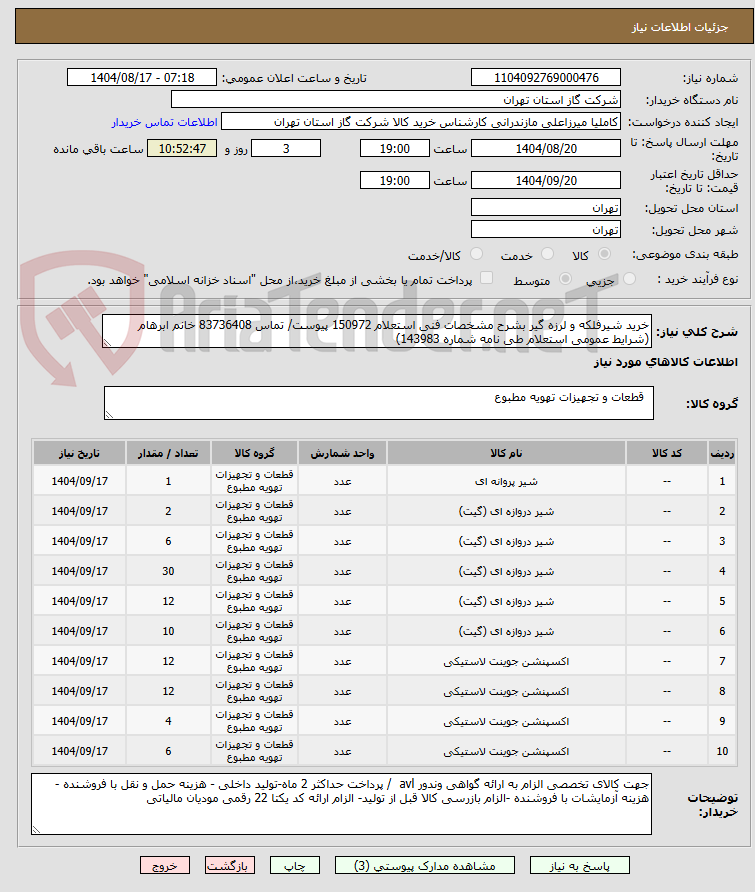Click the response deadline date 1404/08/20
The height and width of the screenshot is (892, 755).
coord(546,148)
